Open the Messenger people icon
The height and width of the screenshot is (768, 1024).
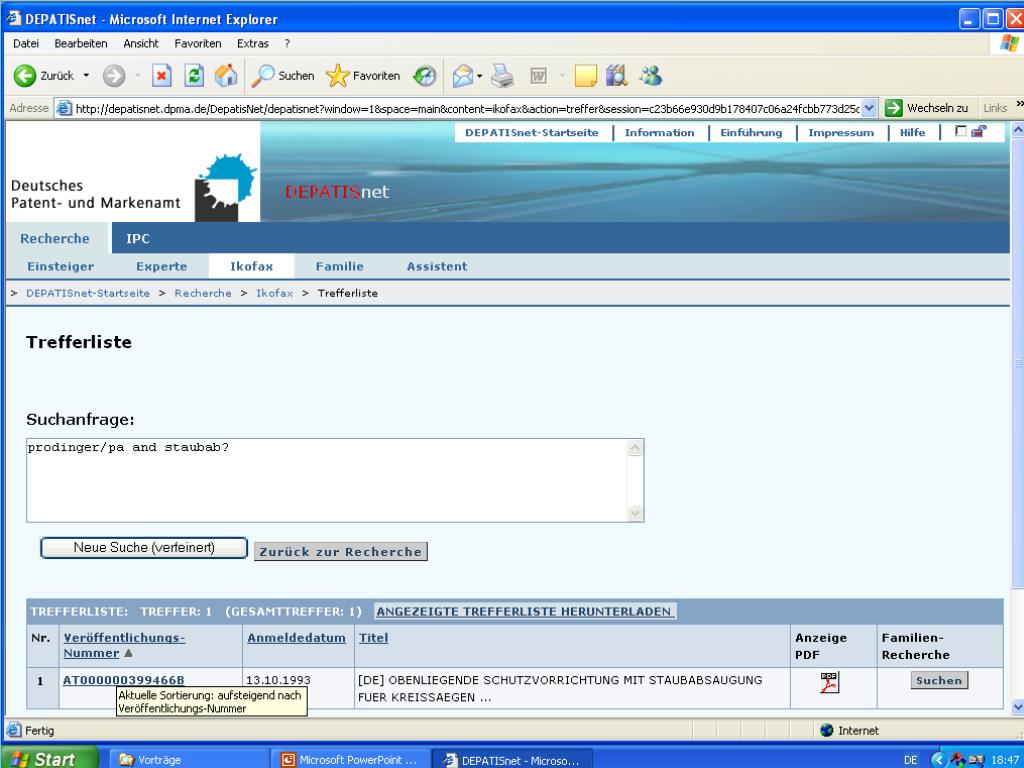650,76
